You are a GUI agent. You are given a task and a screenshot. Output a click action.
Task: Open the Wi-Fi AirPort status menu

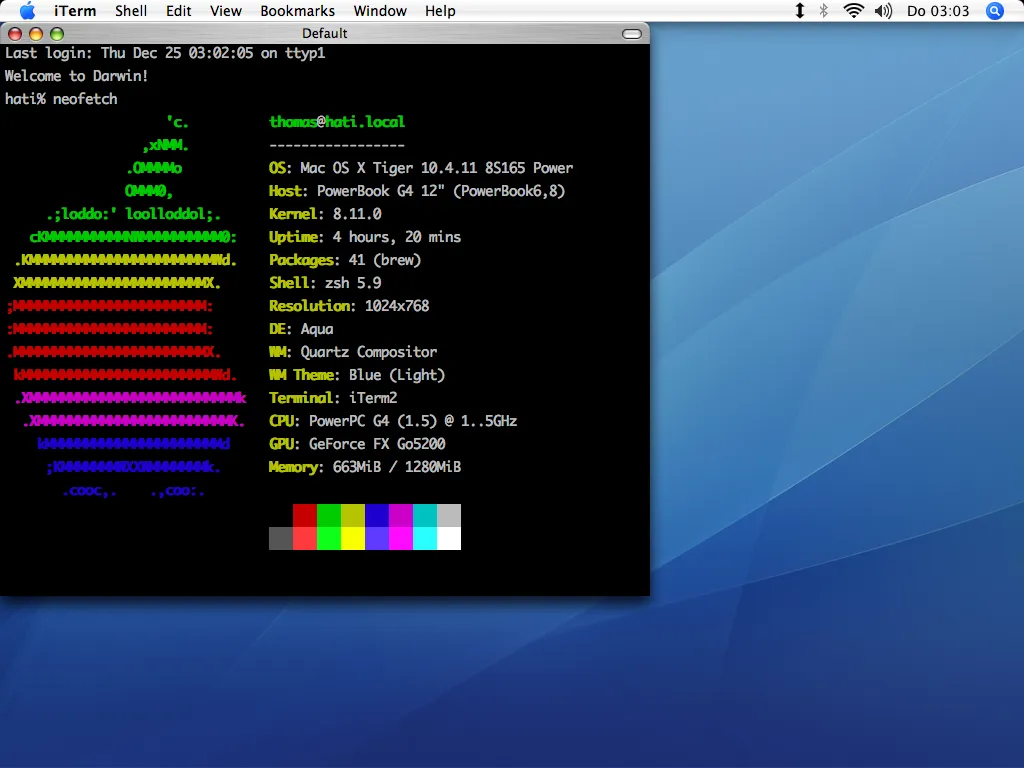(x=853, y=11)
